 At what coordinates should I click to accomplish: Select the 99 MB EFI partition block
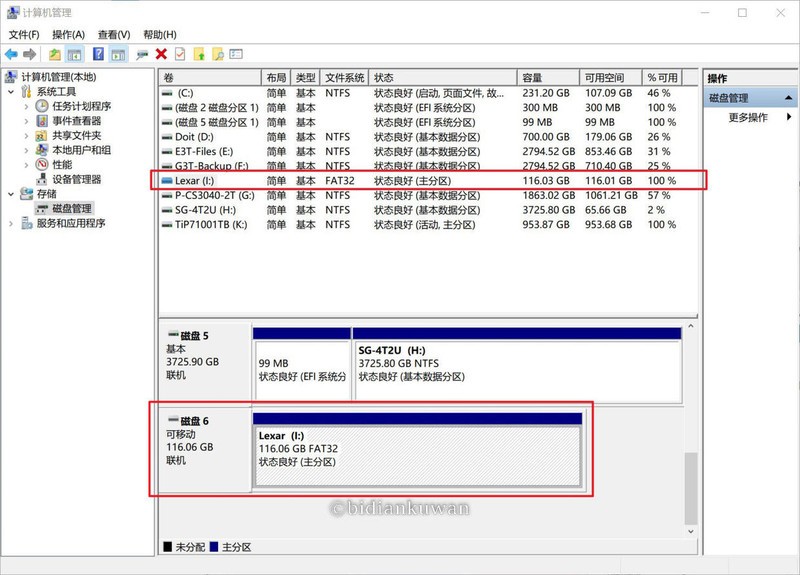[302, 364]
